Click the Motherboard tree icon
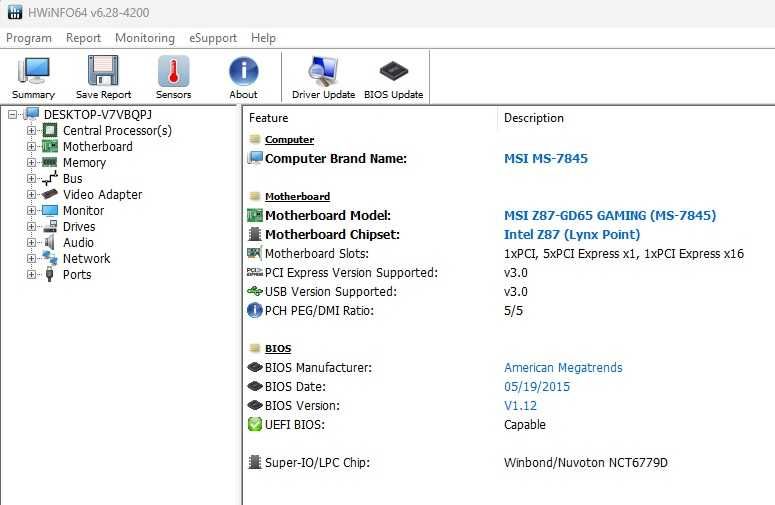Screen dimensions: 775x505 point(49,146)
